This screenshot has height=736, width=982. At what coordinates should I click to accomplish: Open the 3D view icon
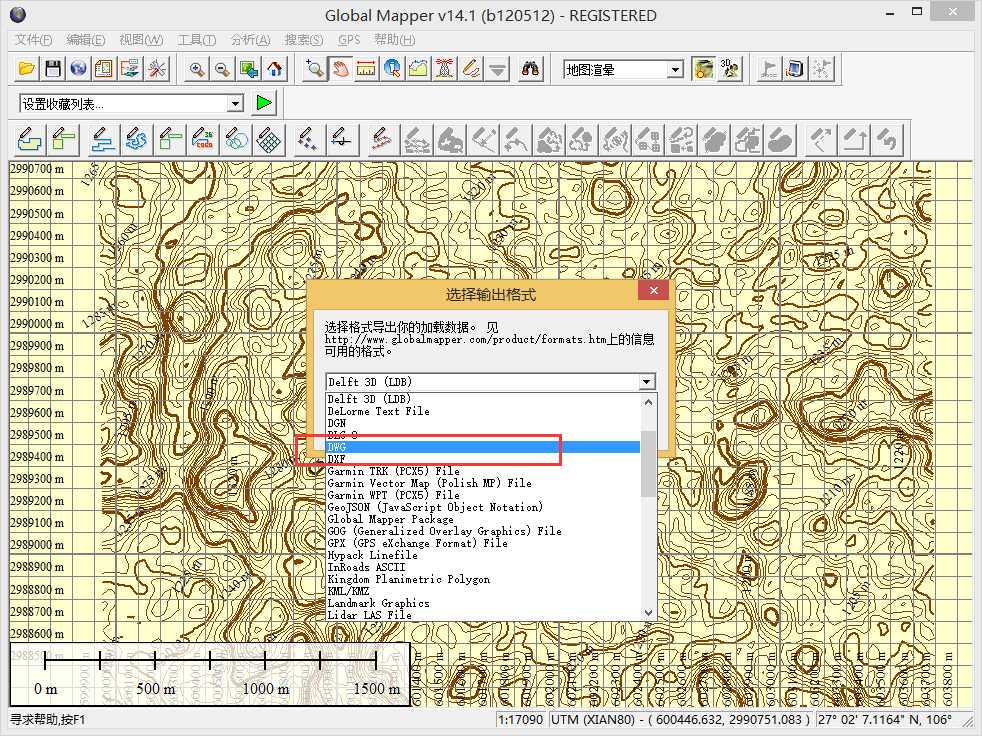tap(730, 69)
